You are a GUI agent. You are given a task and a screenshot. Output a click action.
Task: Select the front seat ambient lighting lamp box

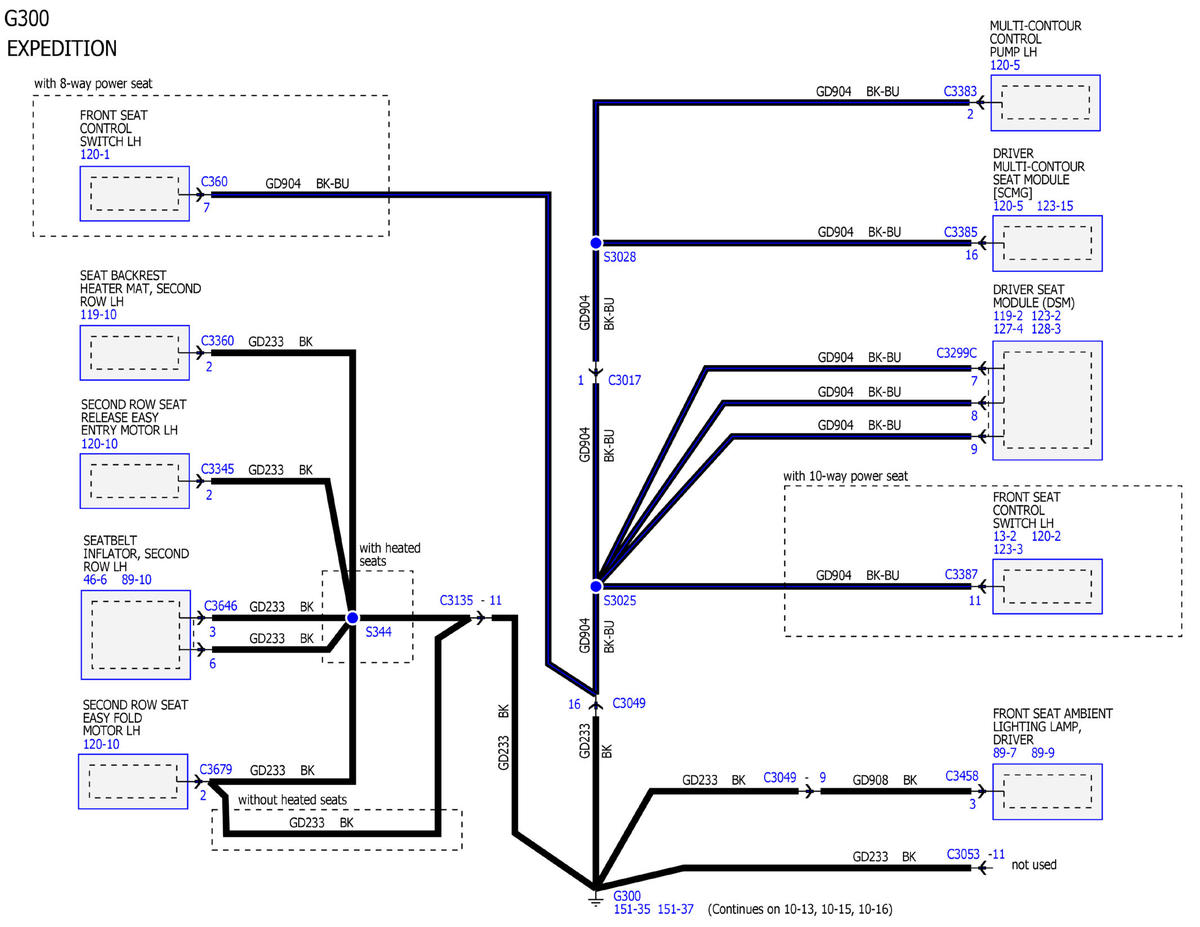click(1047, 792)
